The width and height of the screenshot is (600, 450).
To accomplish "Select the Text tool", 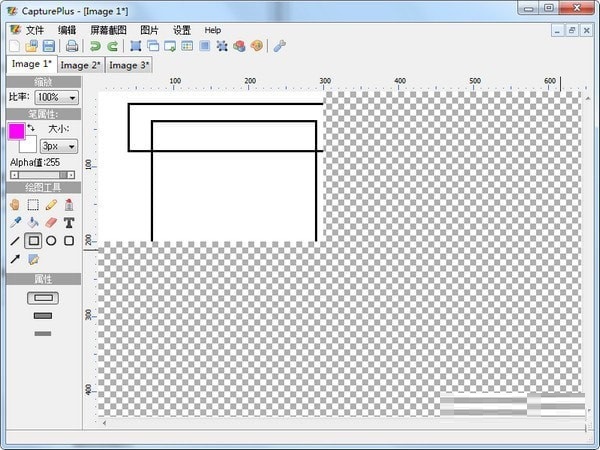I will click(x=69, y=222).
